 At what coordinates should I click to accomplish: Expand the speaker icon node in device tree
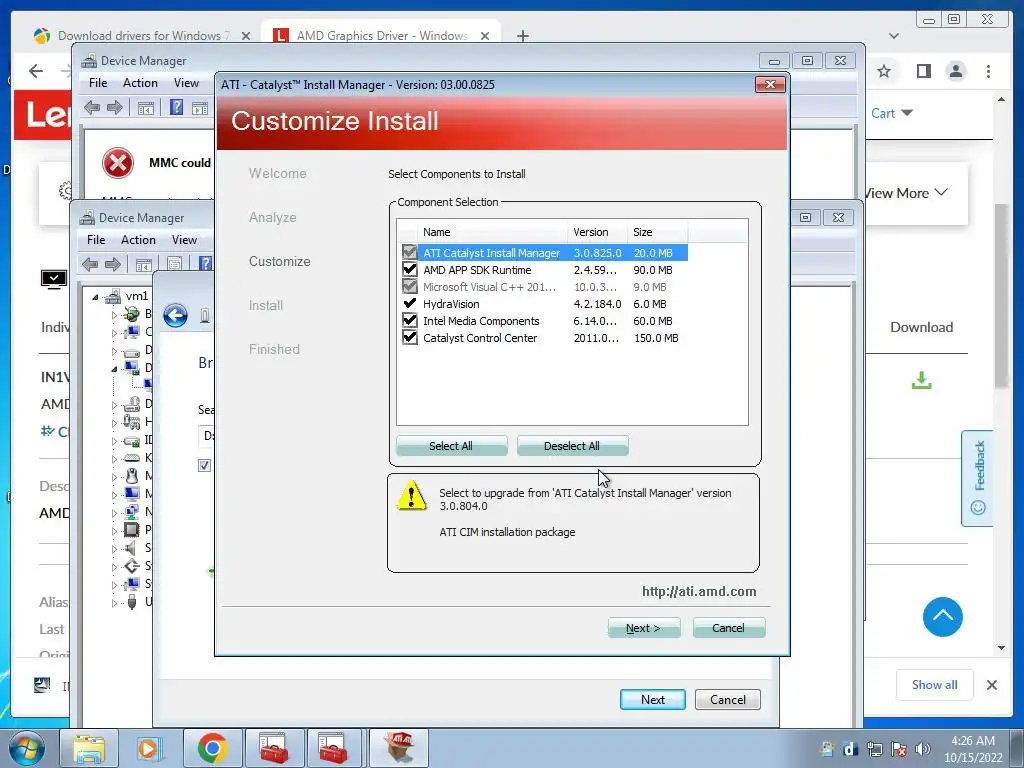114,548
